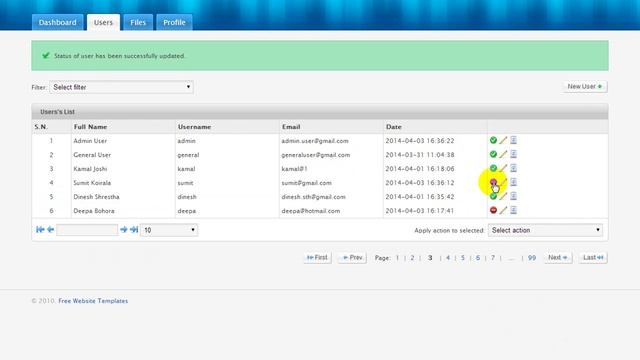640x360 pixels.
Task: Click the green success message checkmark icon
Action: coord(46,56)
